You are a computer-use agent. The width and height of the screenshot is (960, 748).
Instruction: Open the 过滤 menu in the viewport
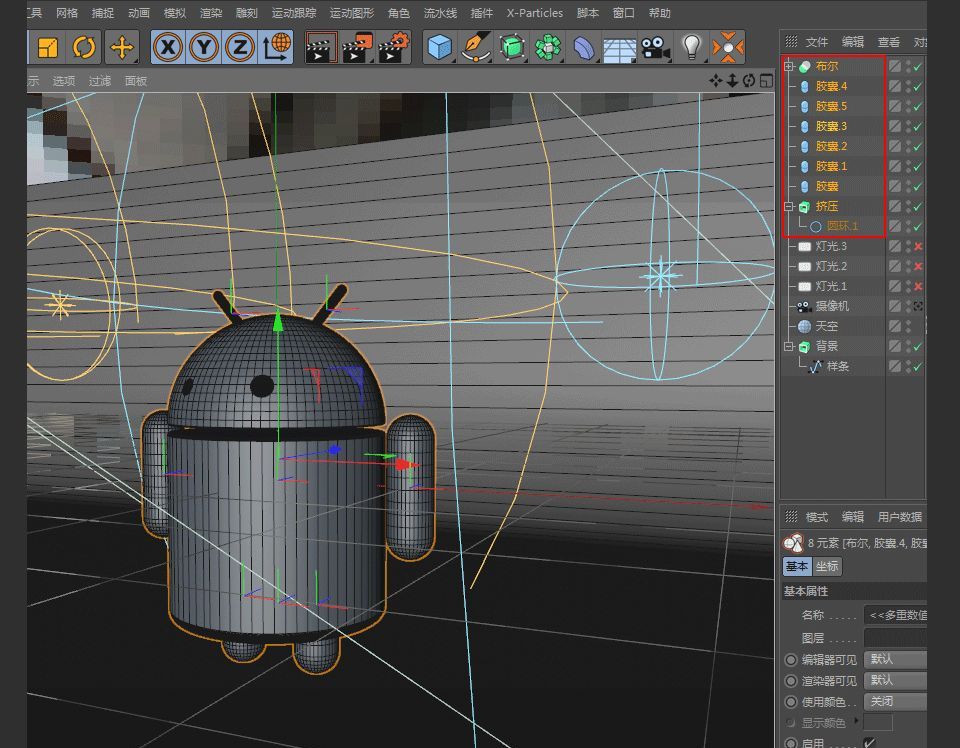pos(100,81)
